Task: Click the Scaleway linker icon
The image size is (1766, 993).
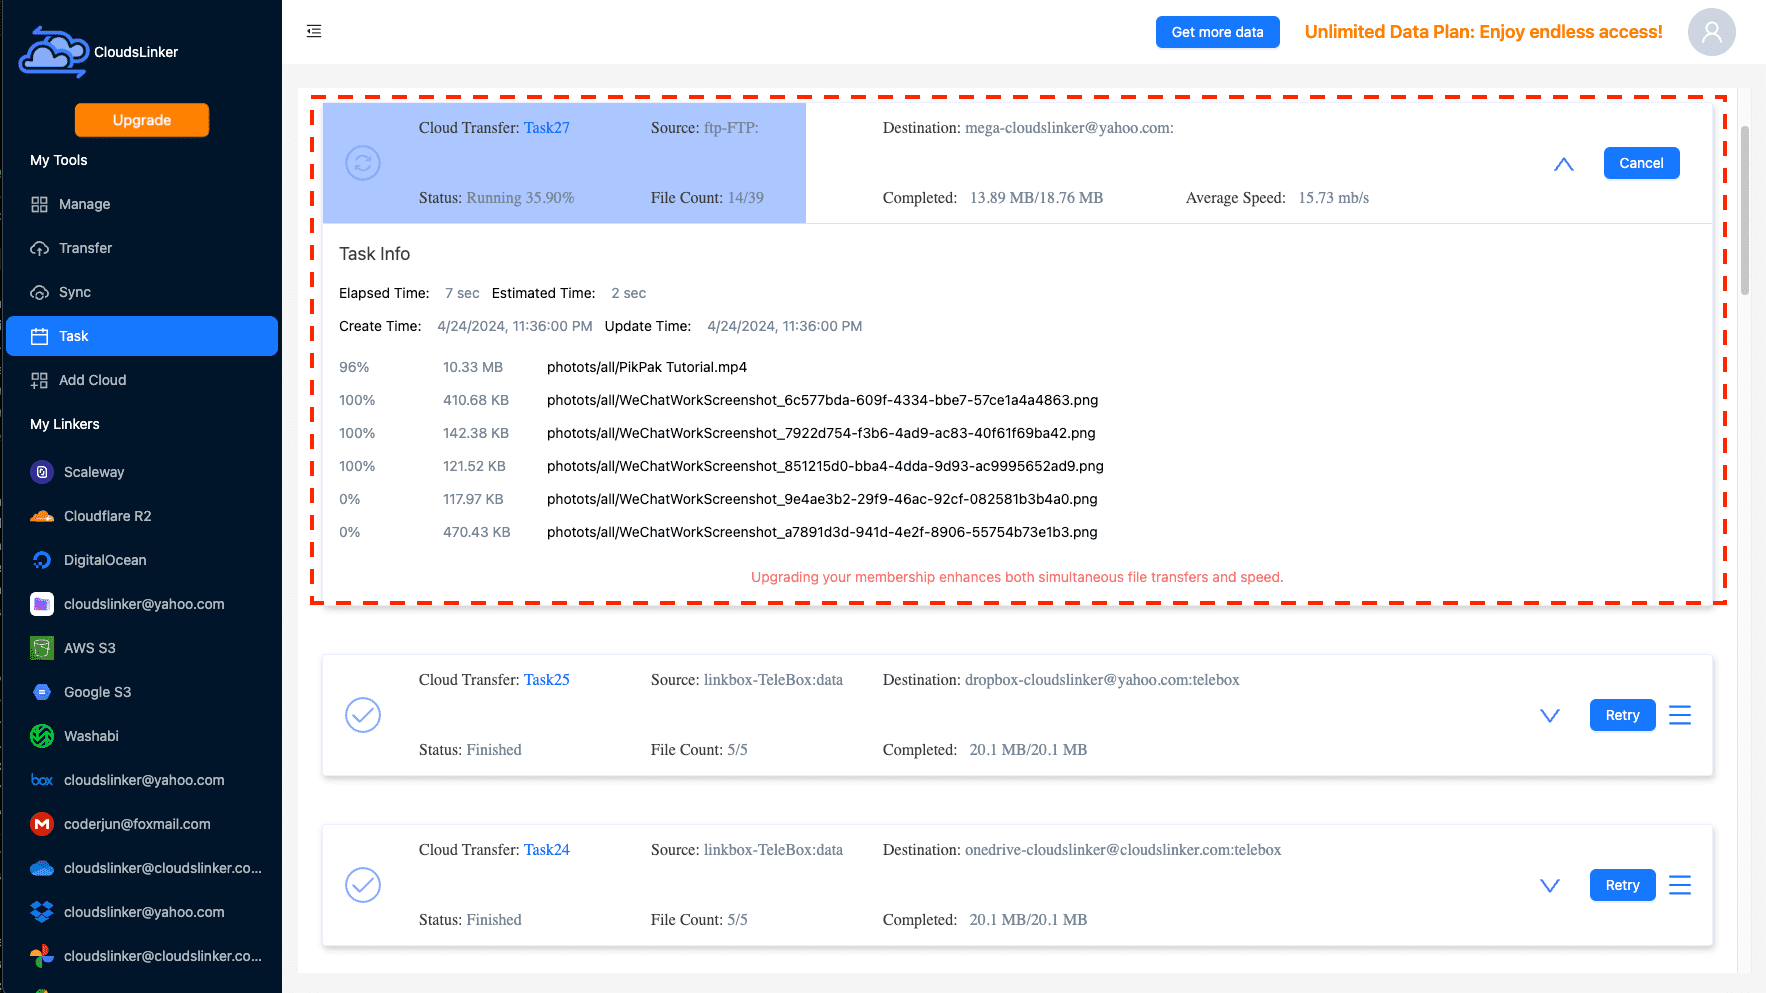Action: click(x=42, y=472)
